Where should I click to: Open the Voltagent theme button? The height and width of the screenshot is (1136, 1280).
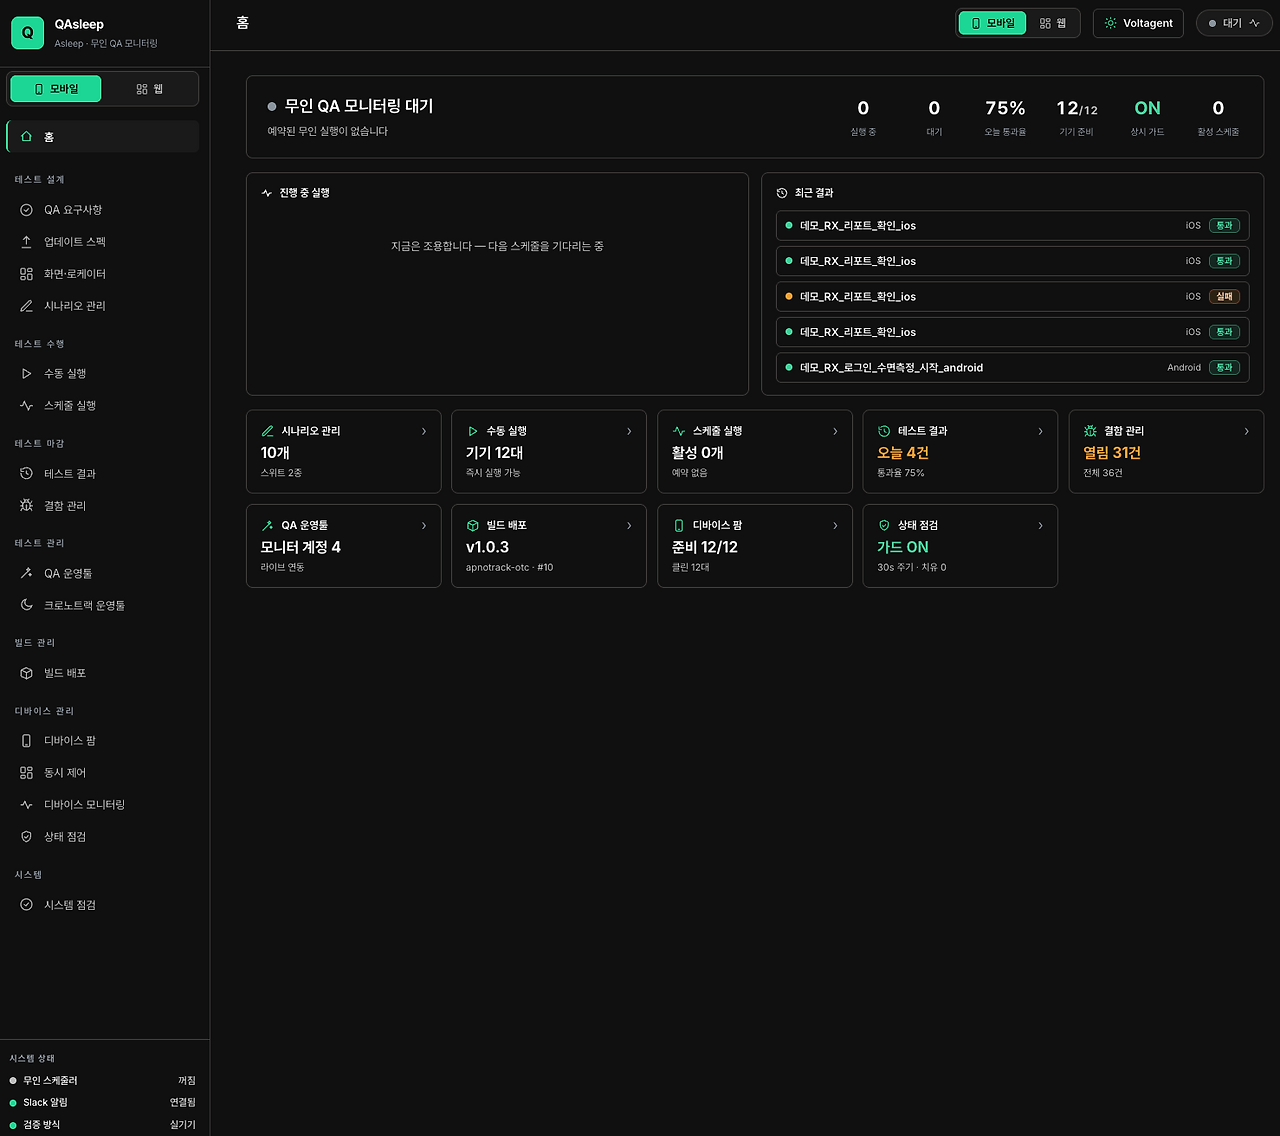click(x=1138, y=23)
